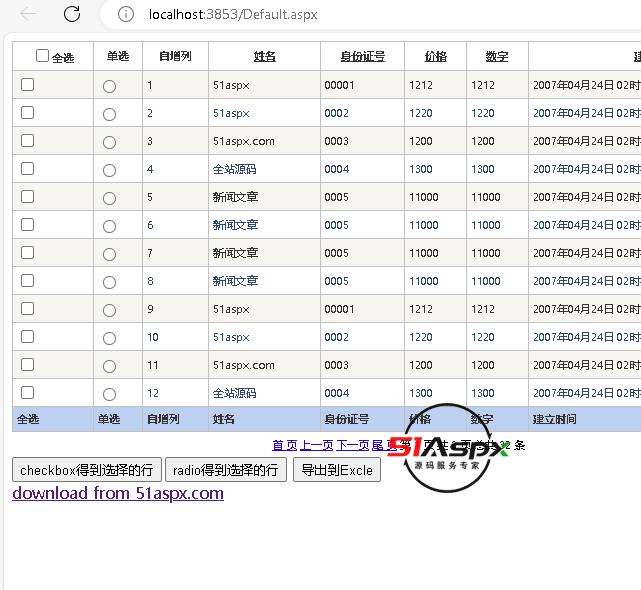Click the address bar URL localhost:3853/Default.aspx
This screenshot has height=590, width=641.
pos(233,15)
